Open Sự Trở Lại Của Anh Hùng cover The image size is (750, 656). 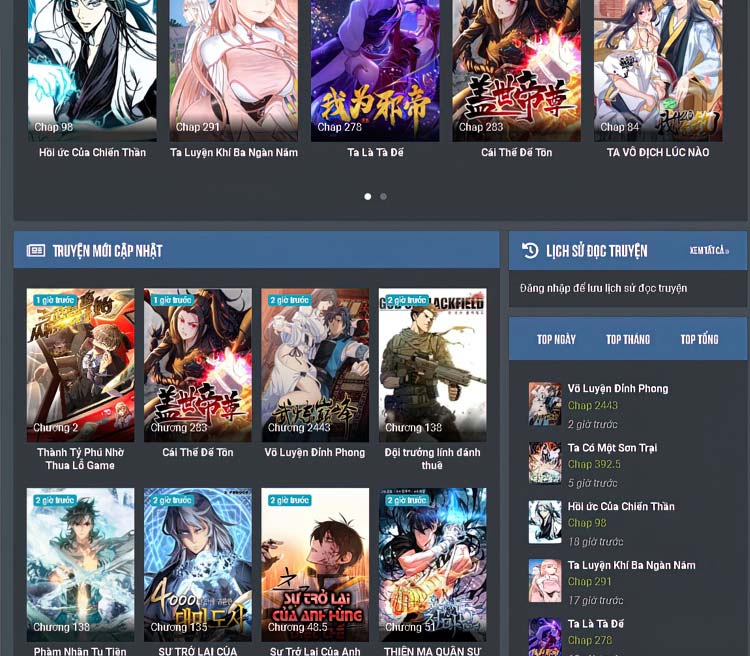[x=315, y=565]
